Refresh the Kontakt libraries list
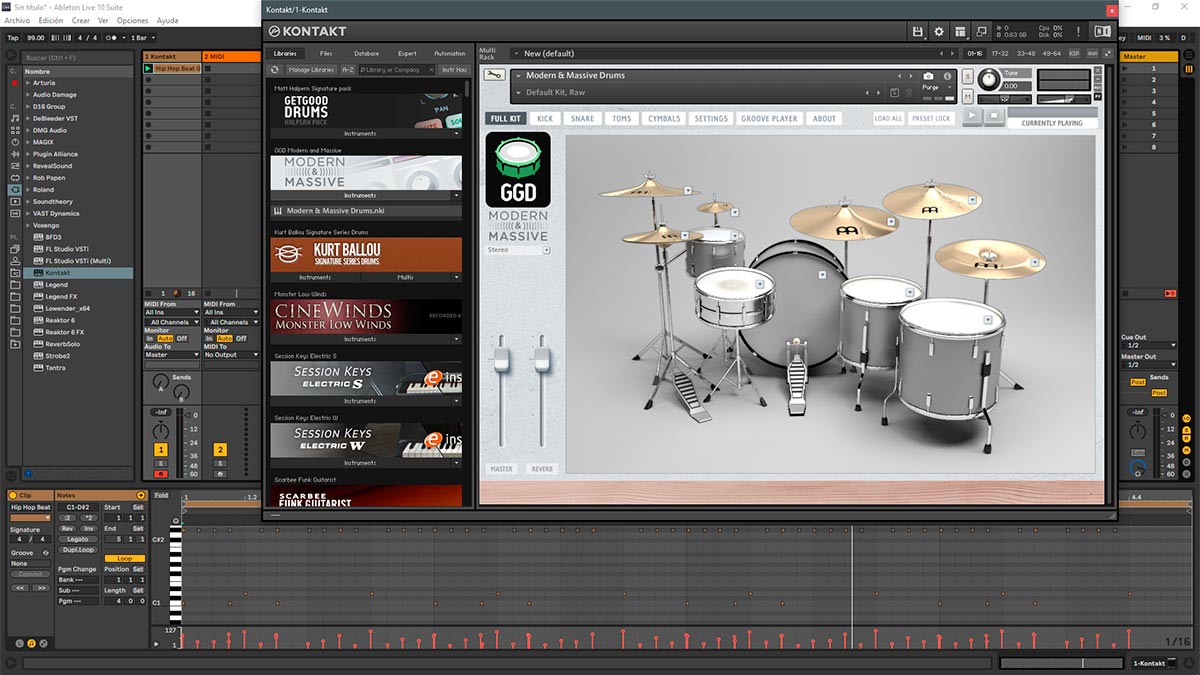This screenshot has height=675, width=1200. pos(275,70)
